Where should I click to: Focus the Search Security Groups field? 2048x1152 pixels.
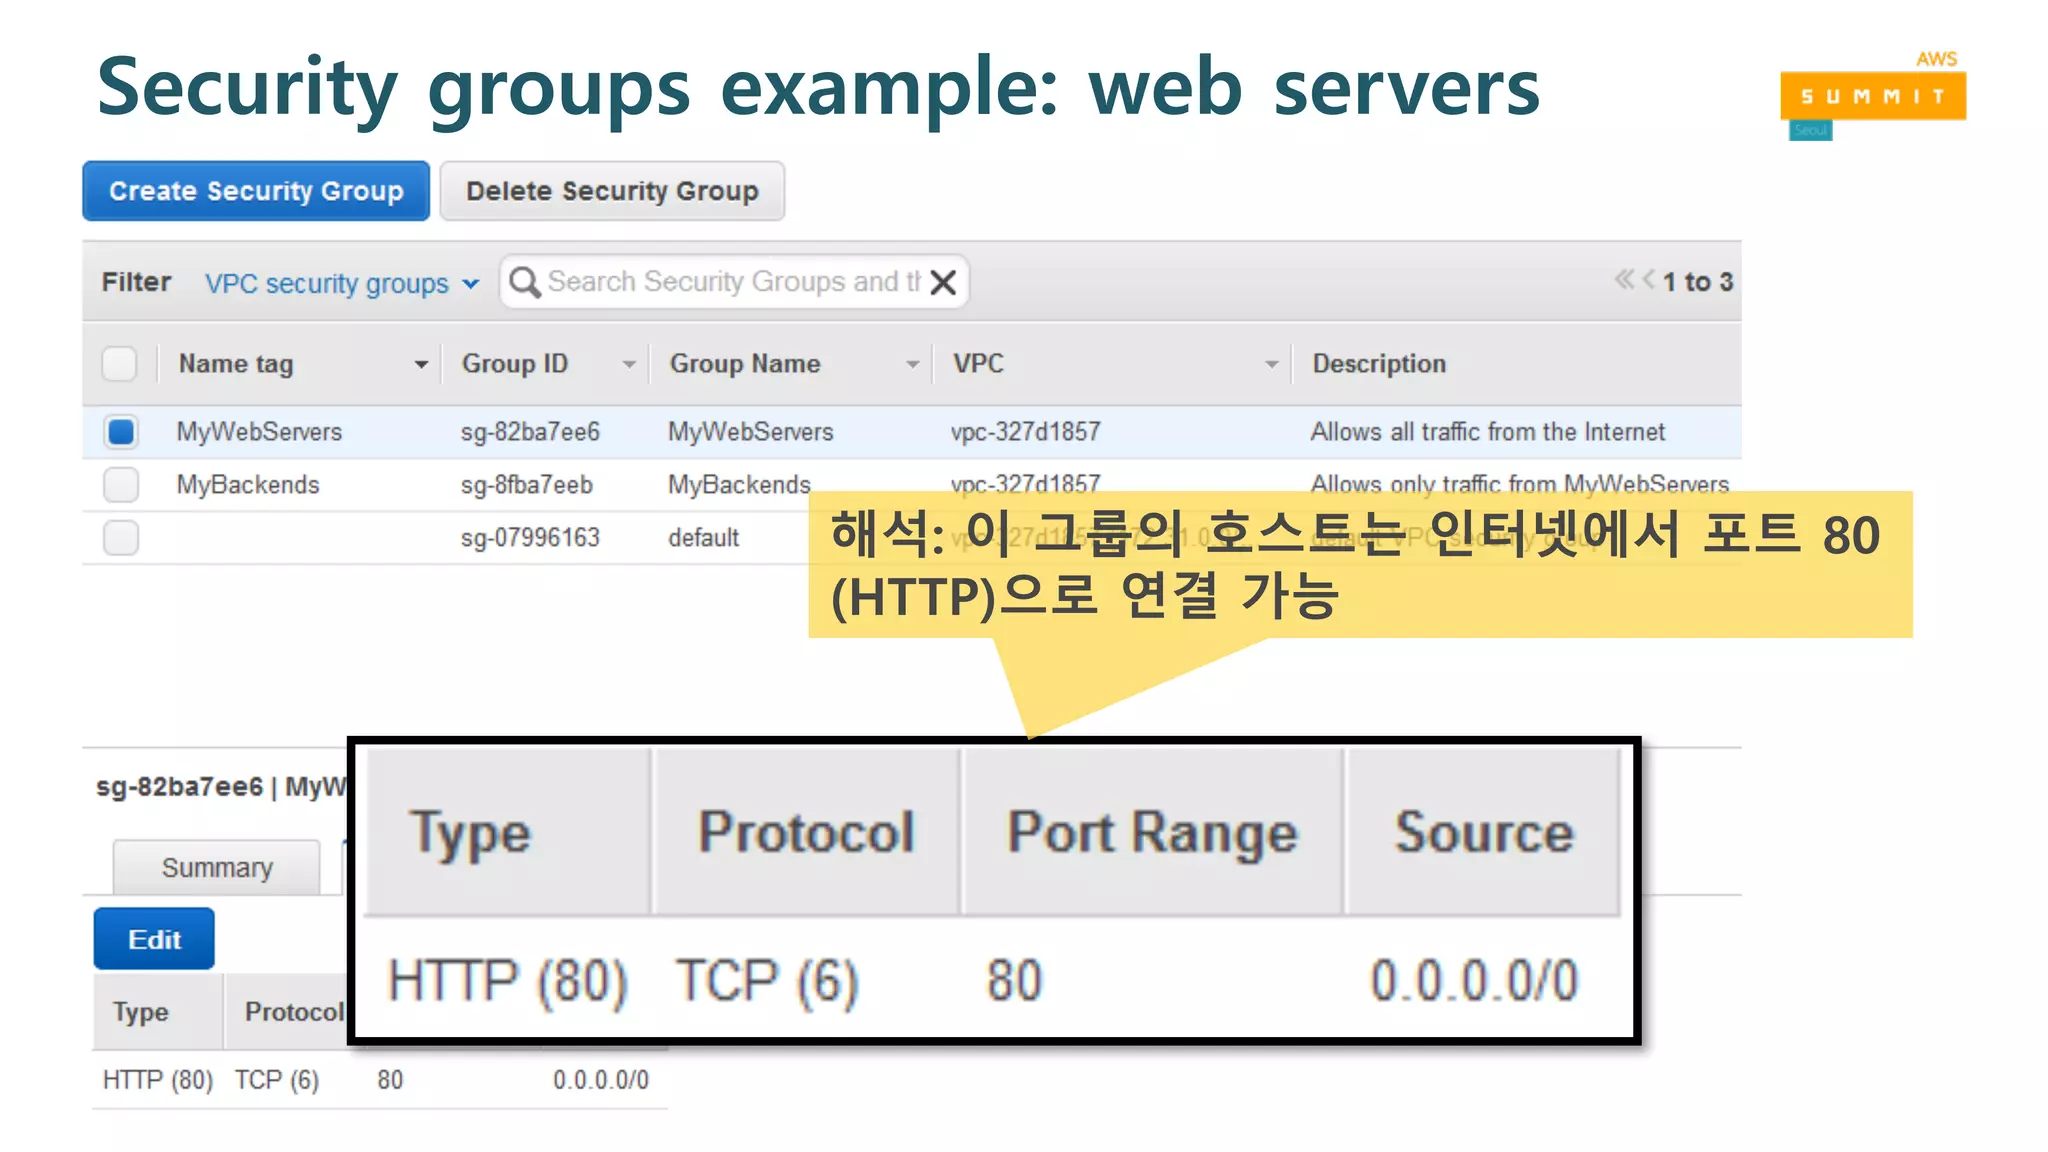[732, 282]
